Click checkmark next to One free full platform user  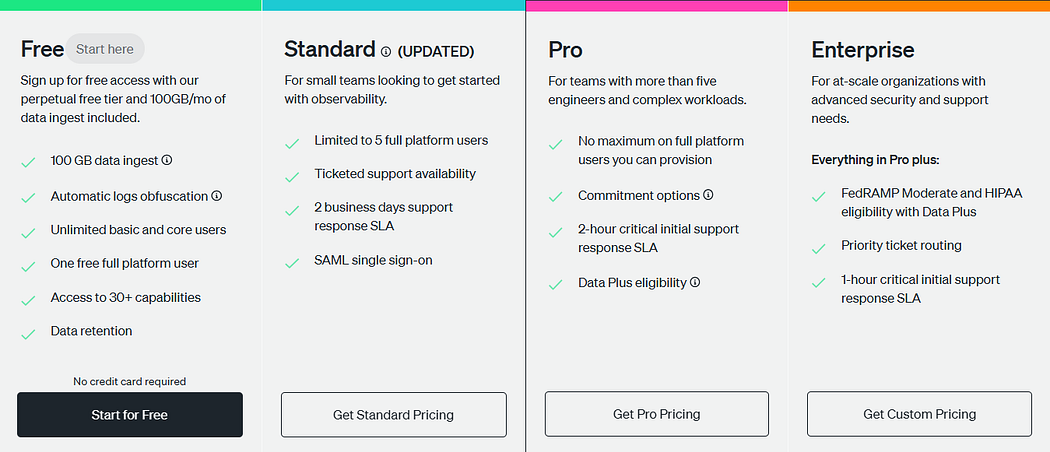(28, 265)
